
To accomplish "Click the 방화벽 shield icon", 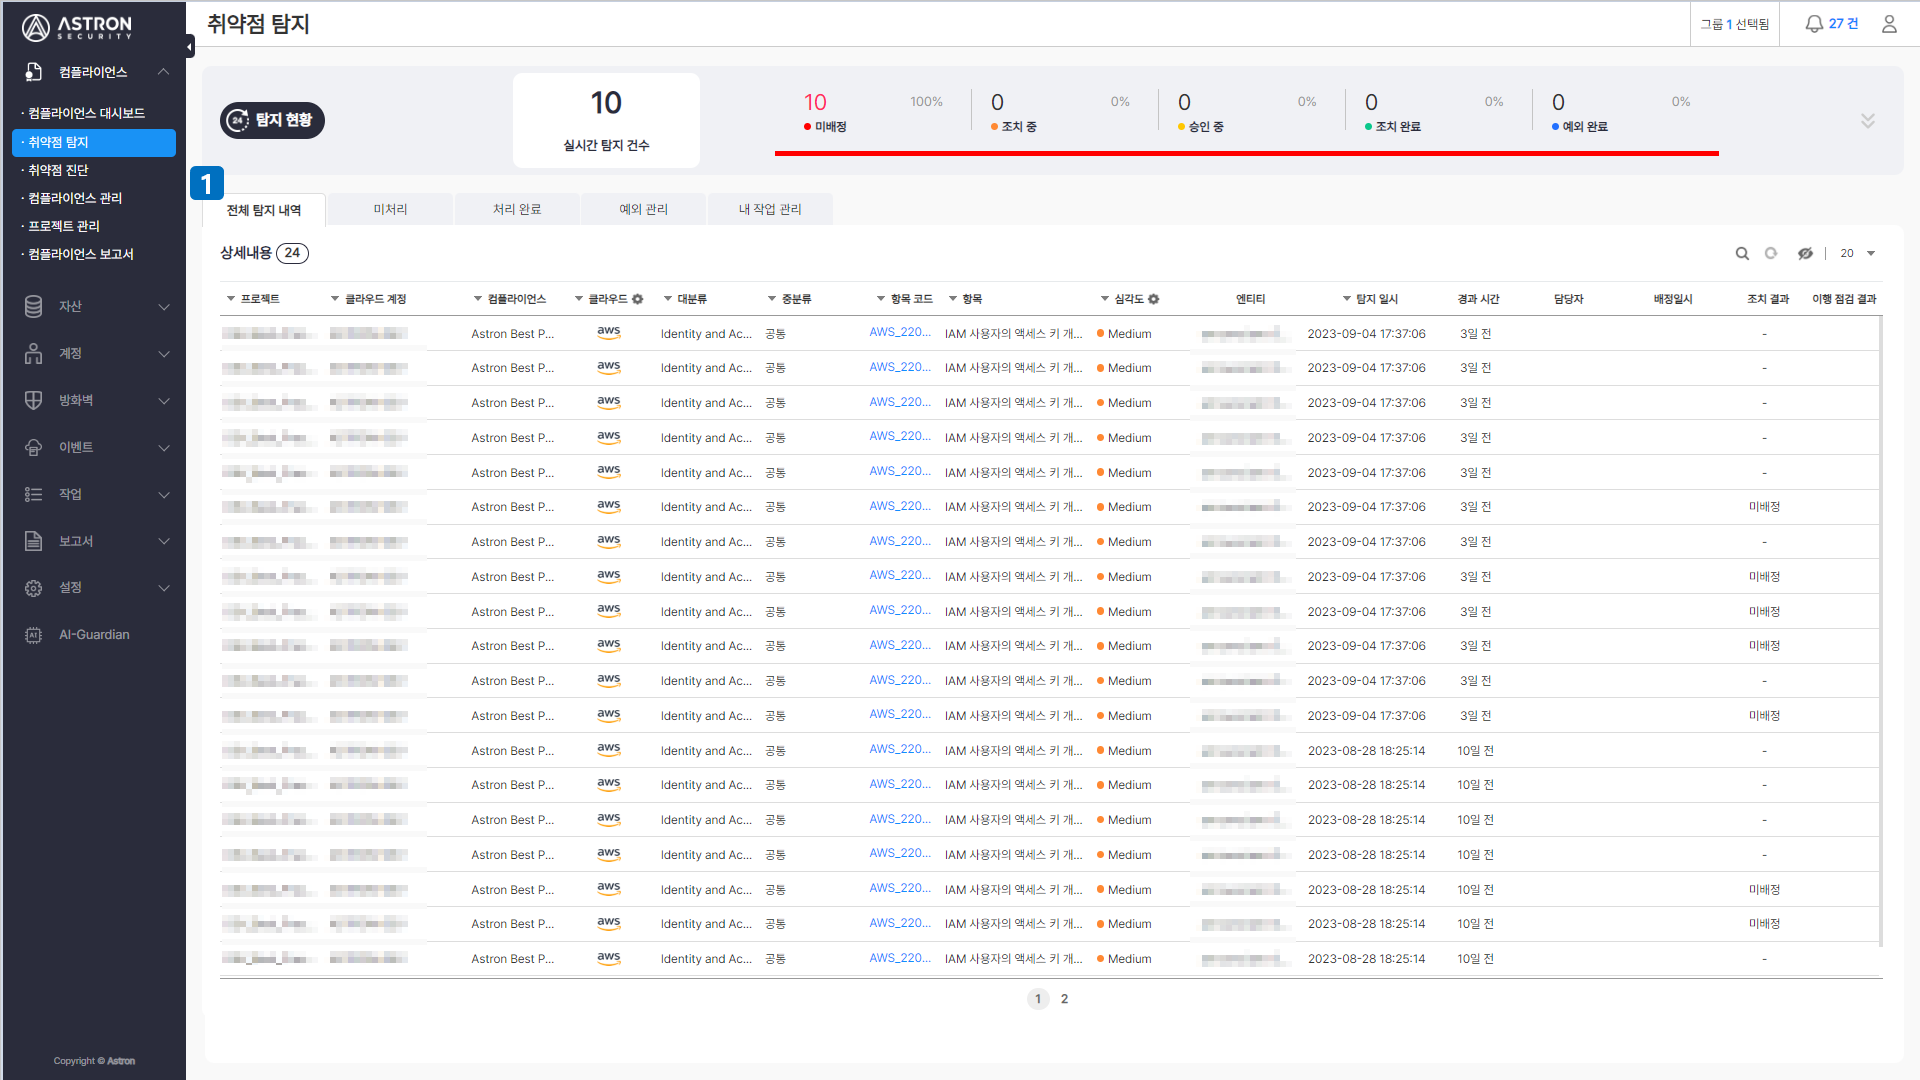I will click(x=33, y=400).
